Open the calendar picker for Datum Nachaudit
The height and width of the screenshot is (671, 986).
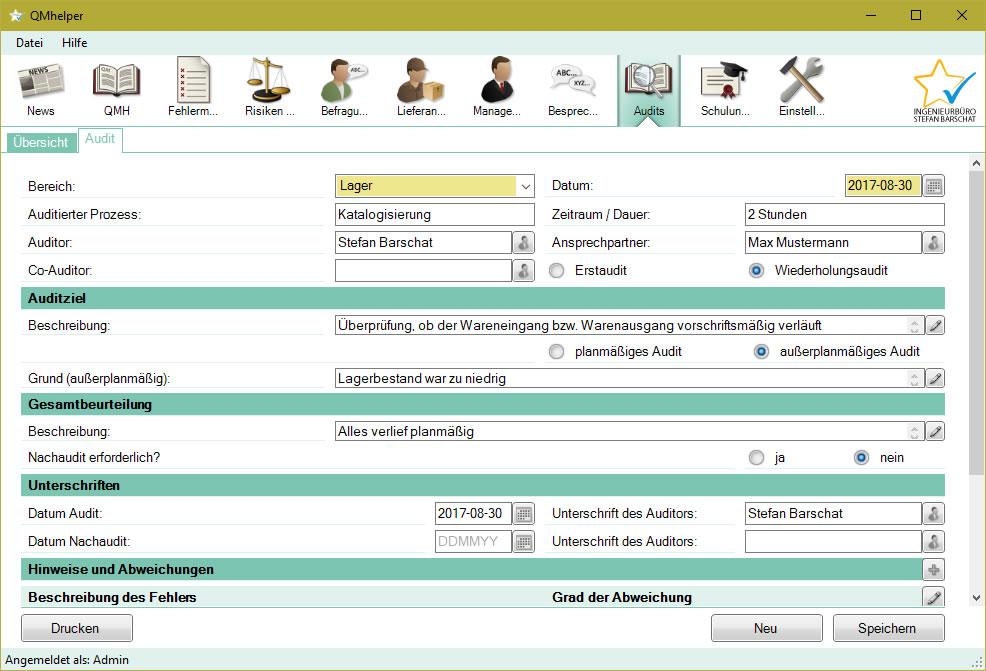[x=523, y=541]
